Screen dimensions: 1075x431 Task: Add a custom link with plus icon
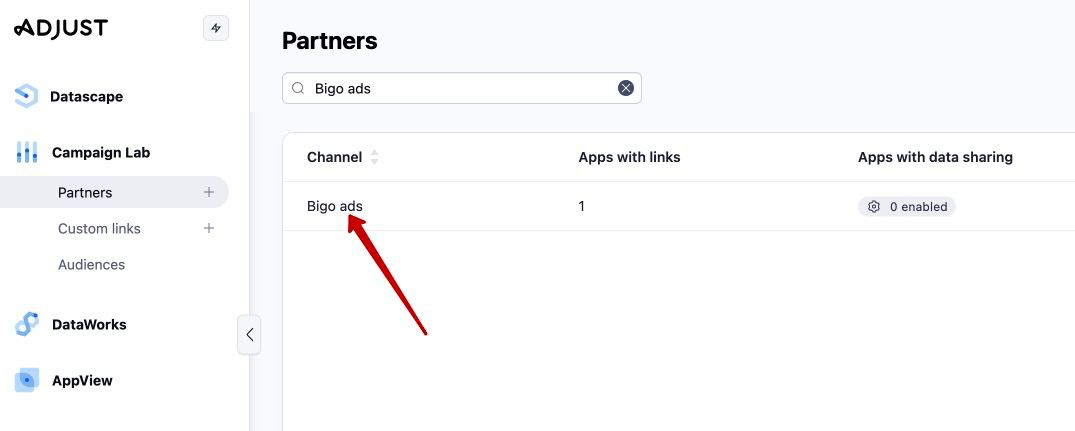pyautogui.click(x=209, y=228)
